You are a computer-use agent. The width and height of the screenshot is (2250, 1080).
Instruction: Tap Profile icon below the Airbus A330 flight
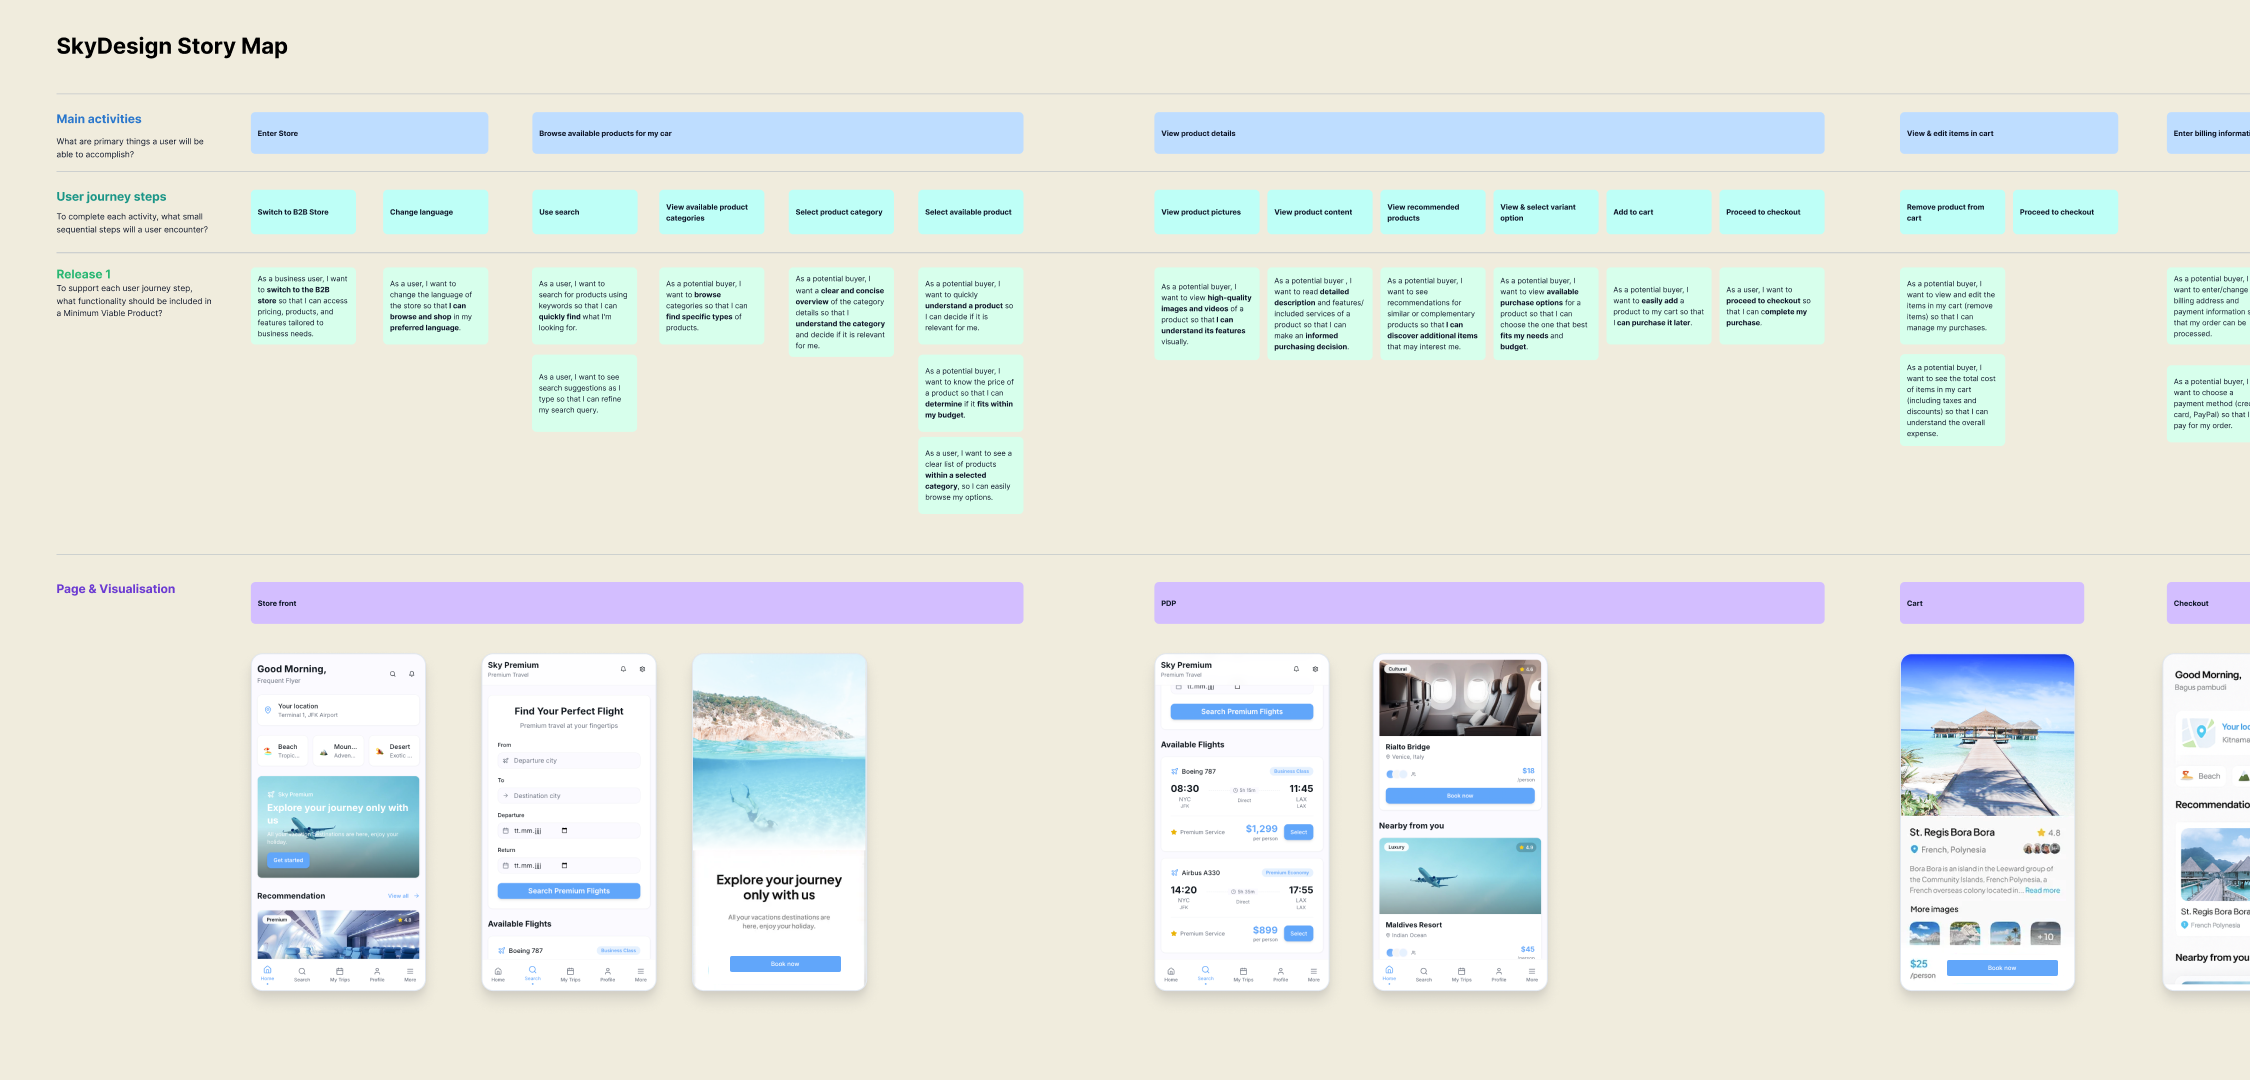click(1280, 973)
